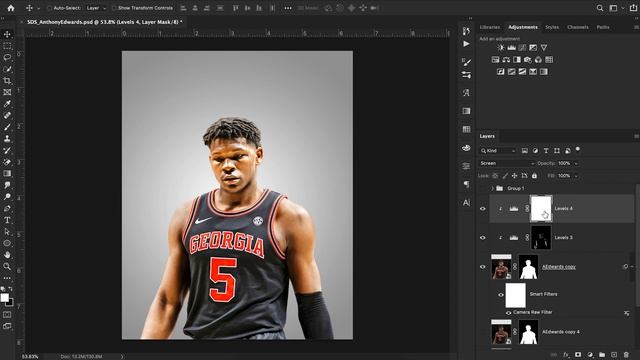
Task: Add an Exposure adjustment
Action: point(533,48)
